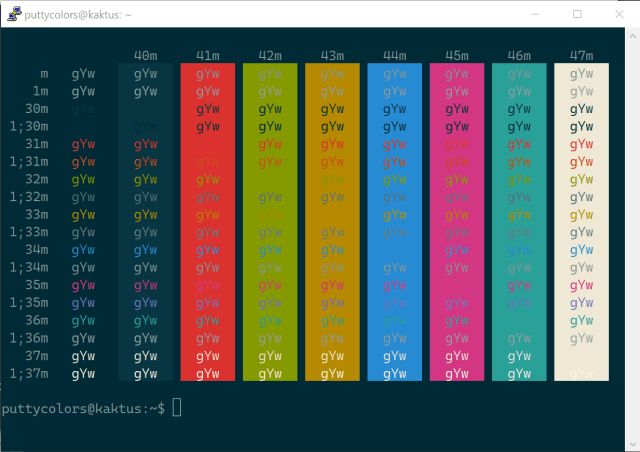Click the 37m row label

coord(36,355)
